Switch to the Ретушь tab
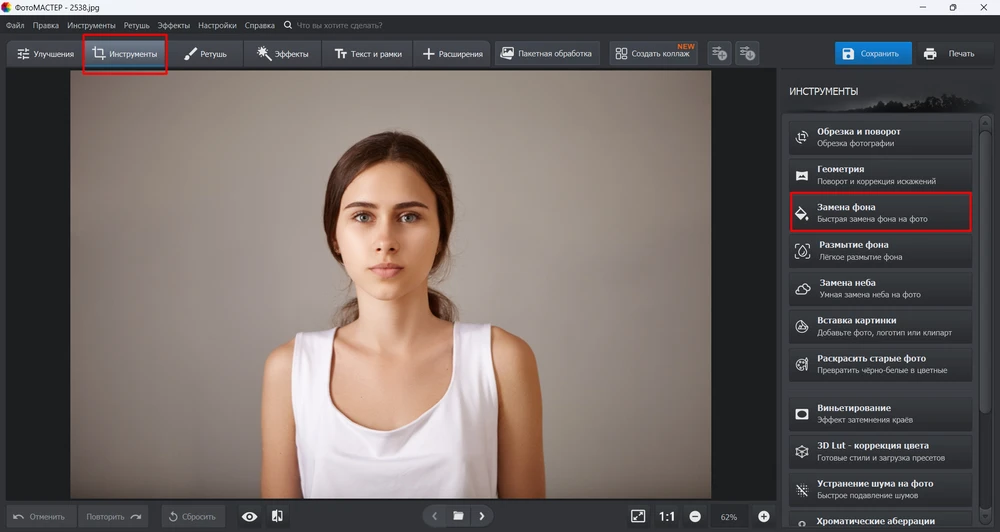The width and height of the screenshot is (1000, 532). click(x=204, y=54)
